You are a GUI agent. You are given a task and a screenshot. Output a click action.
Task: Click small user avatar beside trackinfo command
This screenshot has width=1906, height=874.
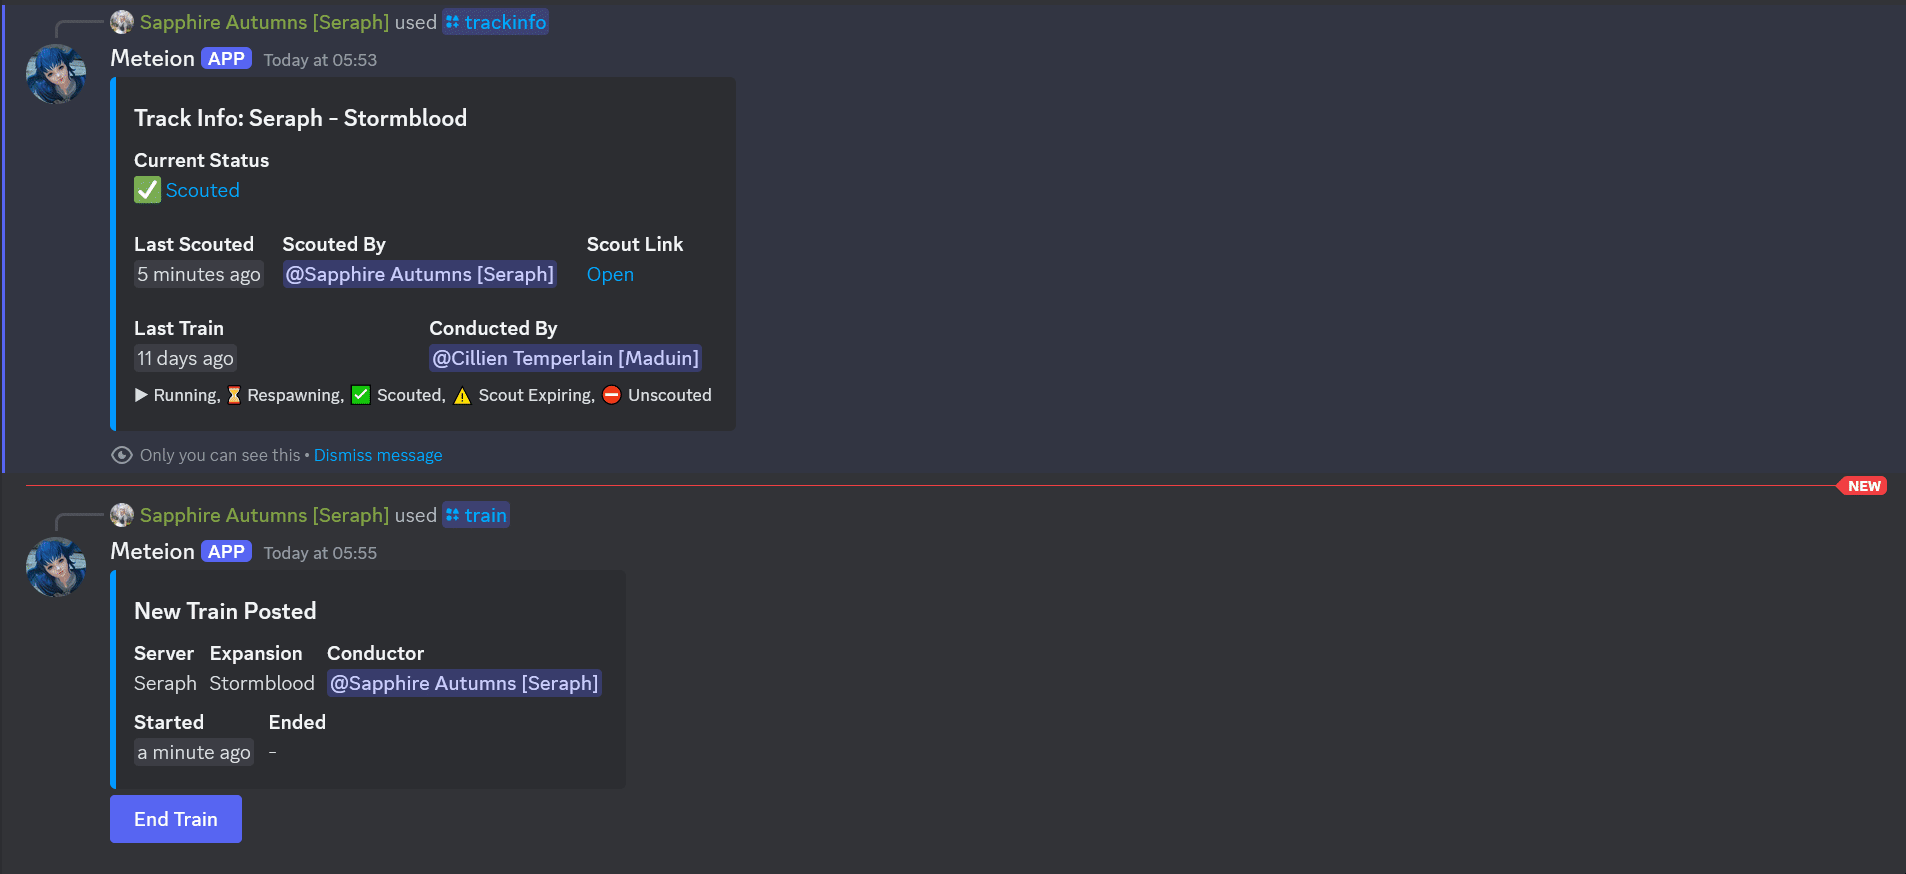(122, 22)
